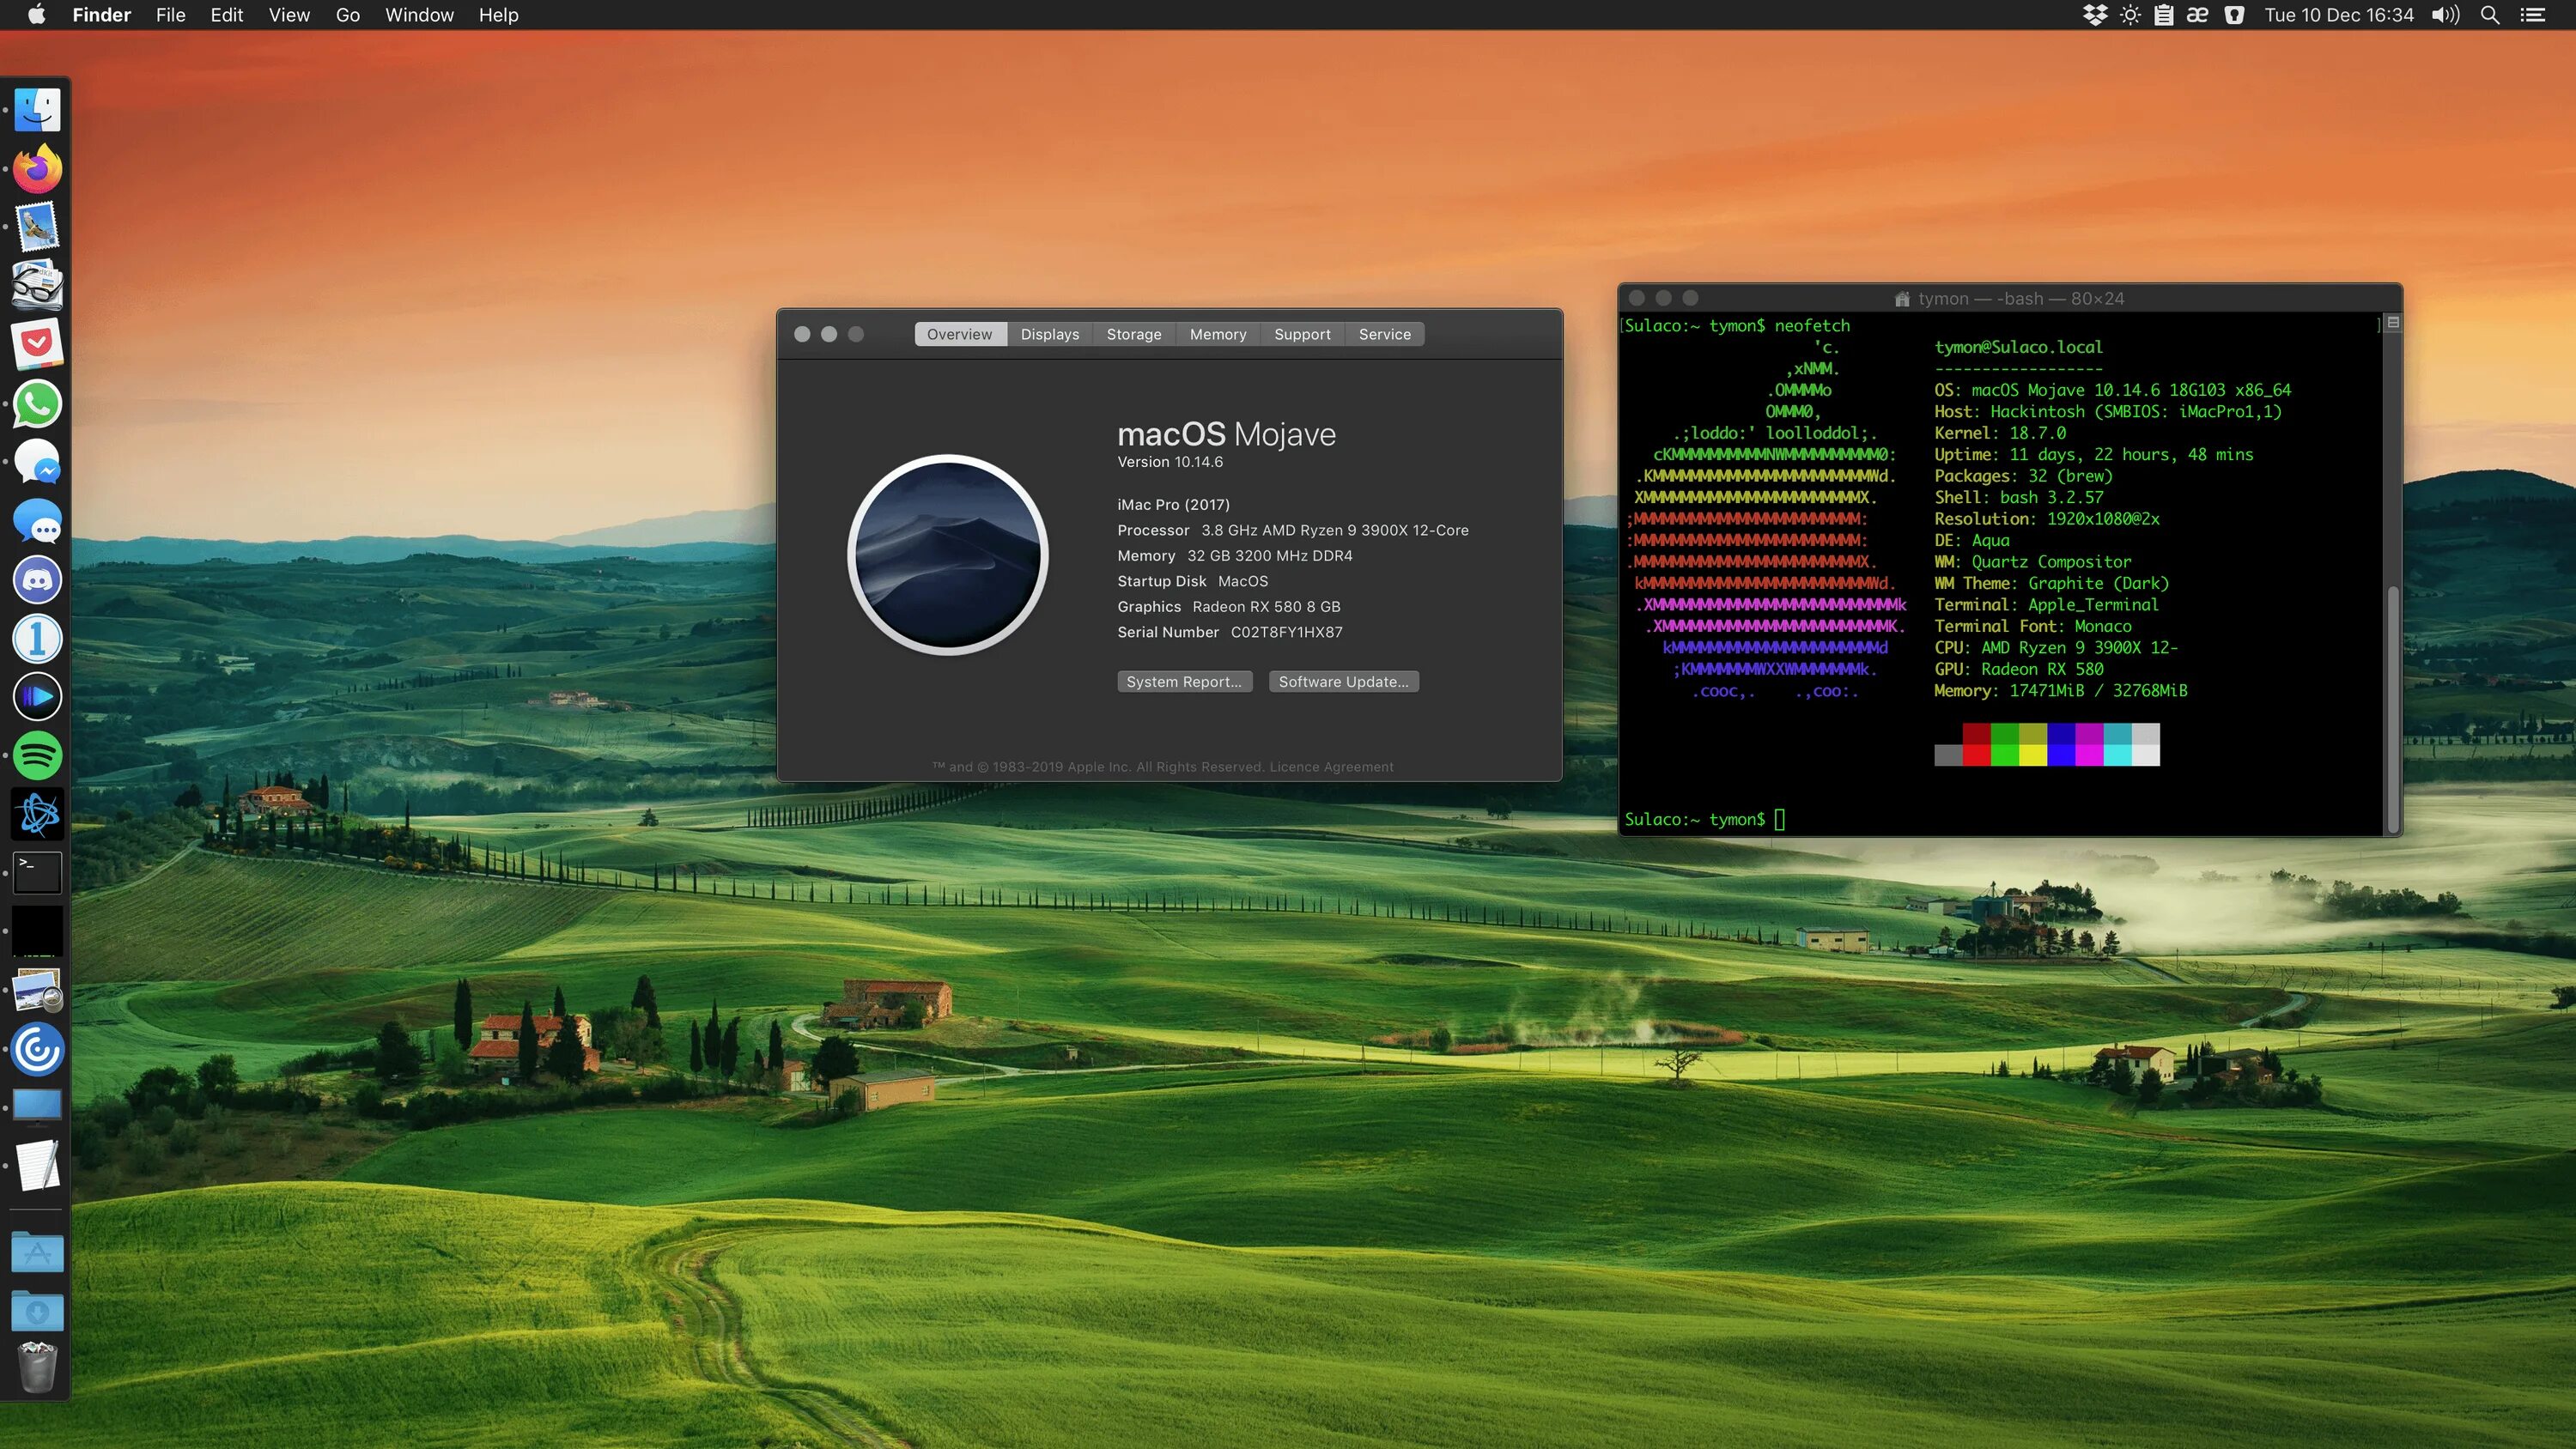
Task: Select the Focus/Target icon in dock
Action: (x=35, y=1049)
